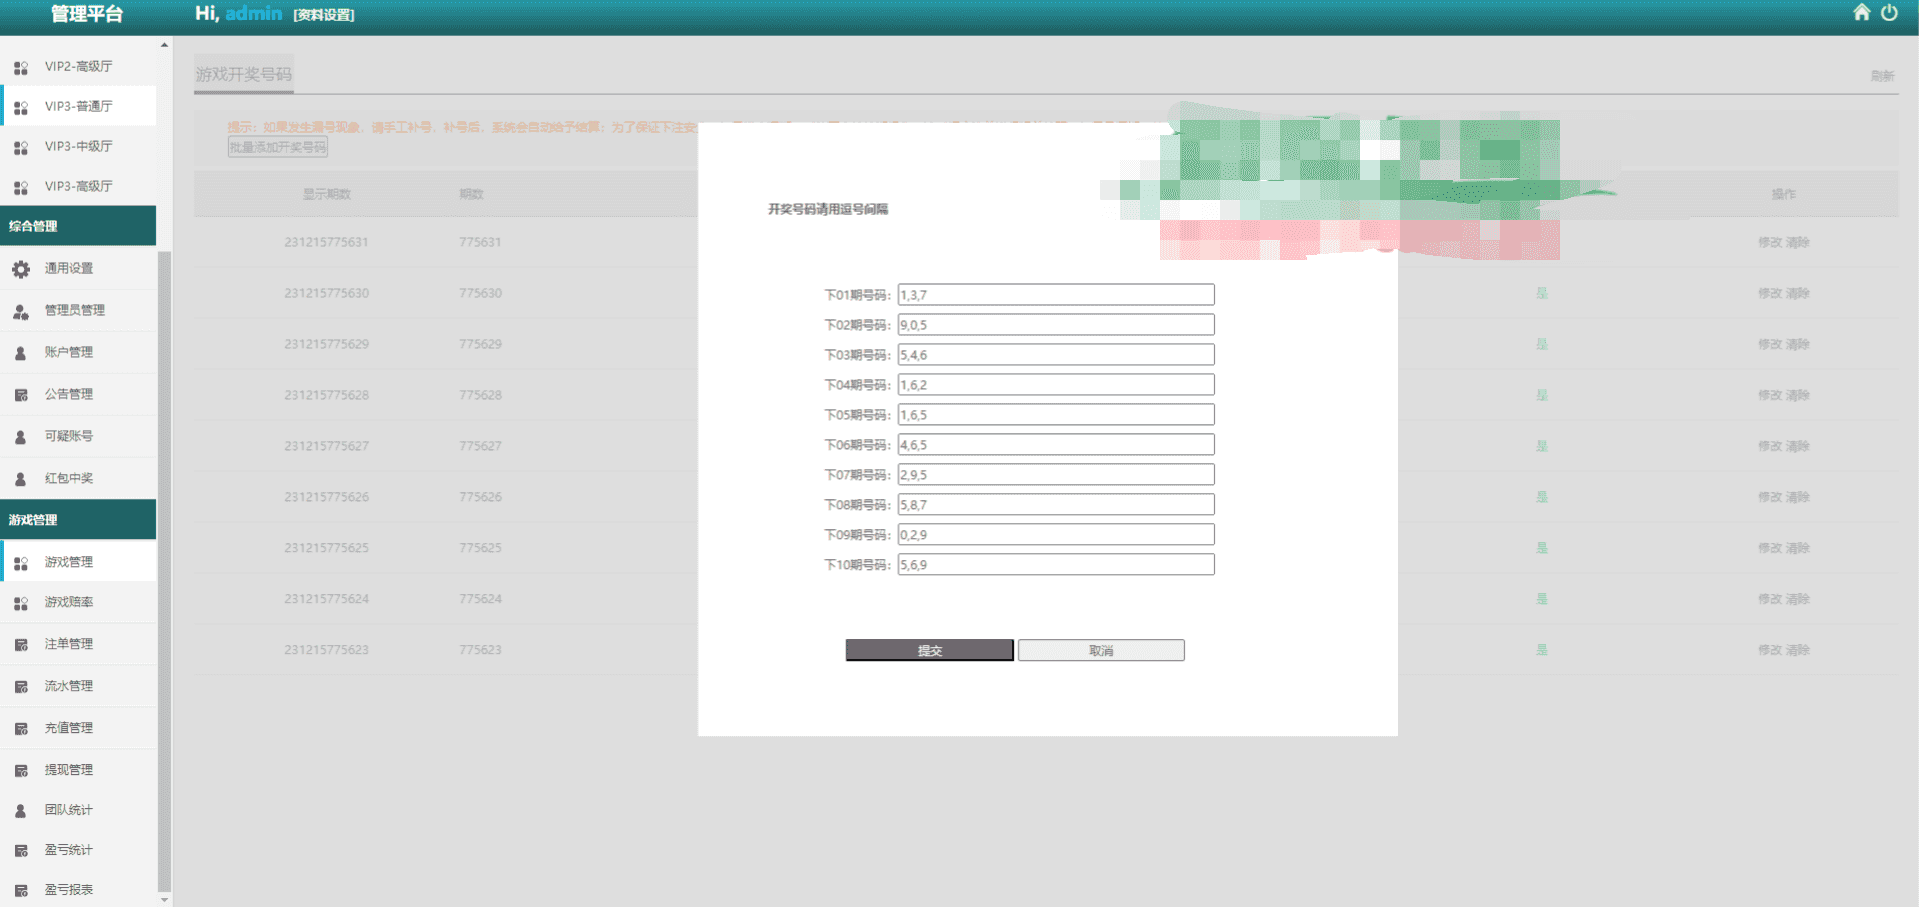Click the 下10期号码 input field
This screenshot has width=1919, height=907.
(x=1056, y=565)
